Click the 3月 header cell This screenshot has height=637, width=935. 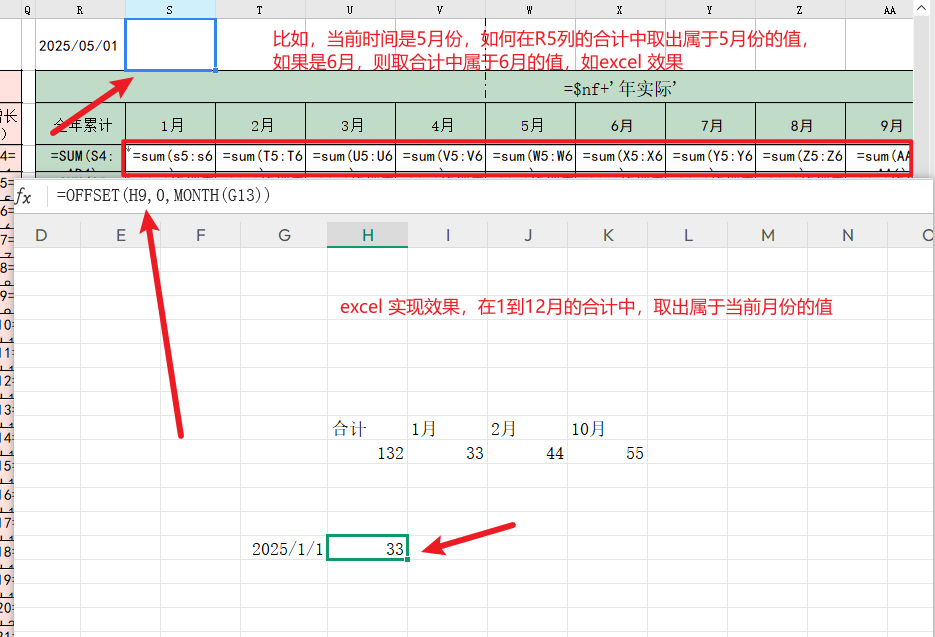[x=351, y=124]
